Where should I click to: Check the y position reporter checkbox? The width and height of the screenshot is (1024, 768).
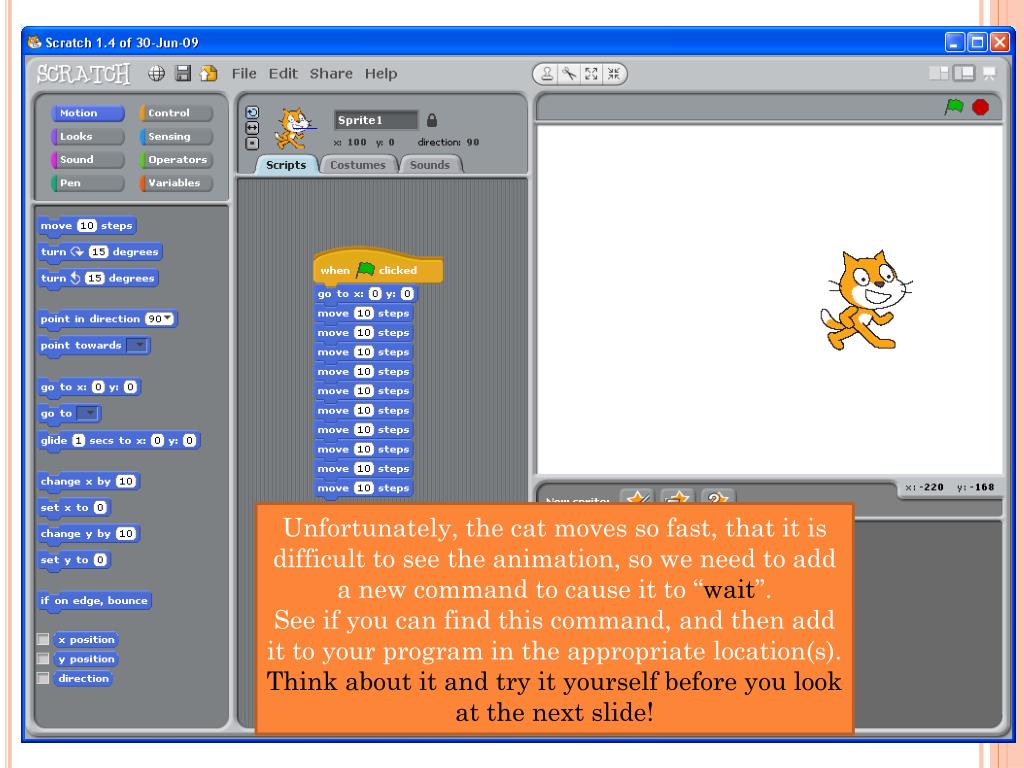pos(43,658)
